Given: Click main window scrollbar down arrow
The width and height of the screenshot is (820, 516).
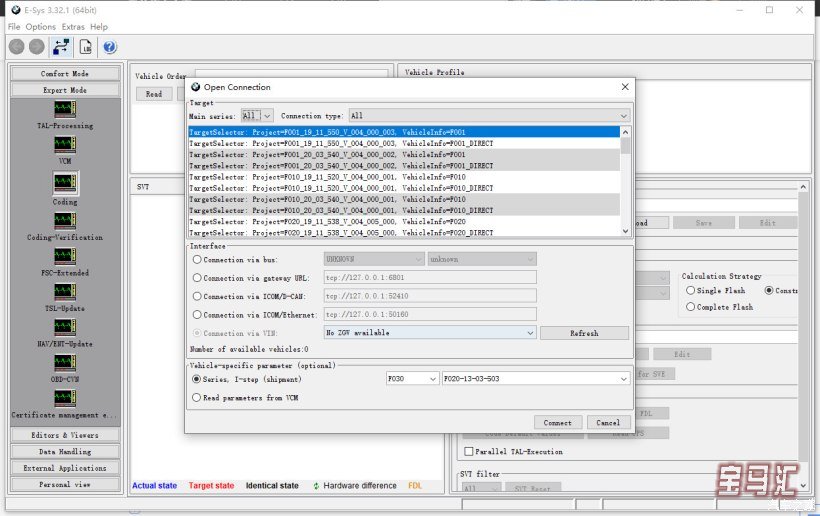Looking at the screenshot, I should click(x=803, y=486).
